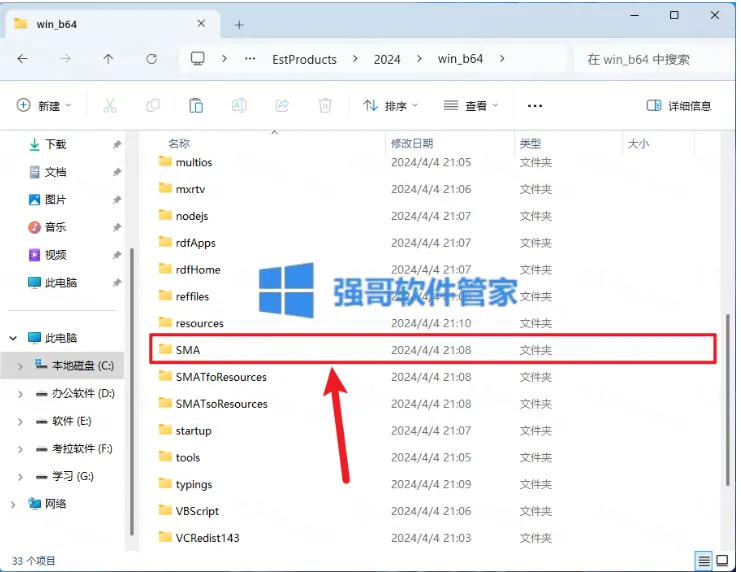The width and height of the screenshot is (741, 572).
Task: Add a new tab with plus button
Action: tap(239, 25)
